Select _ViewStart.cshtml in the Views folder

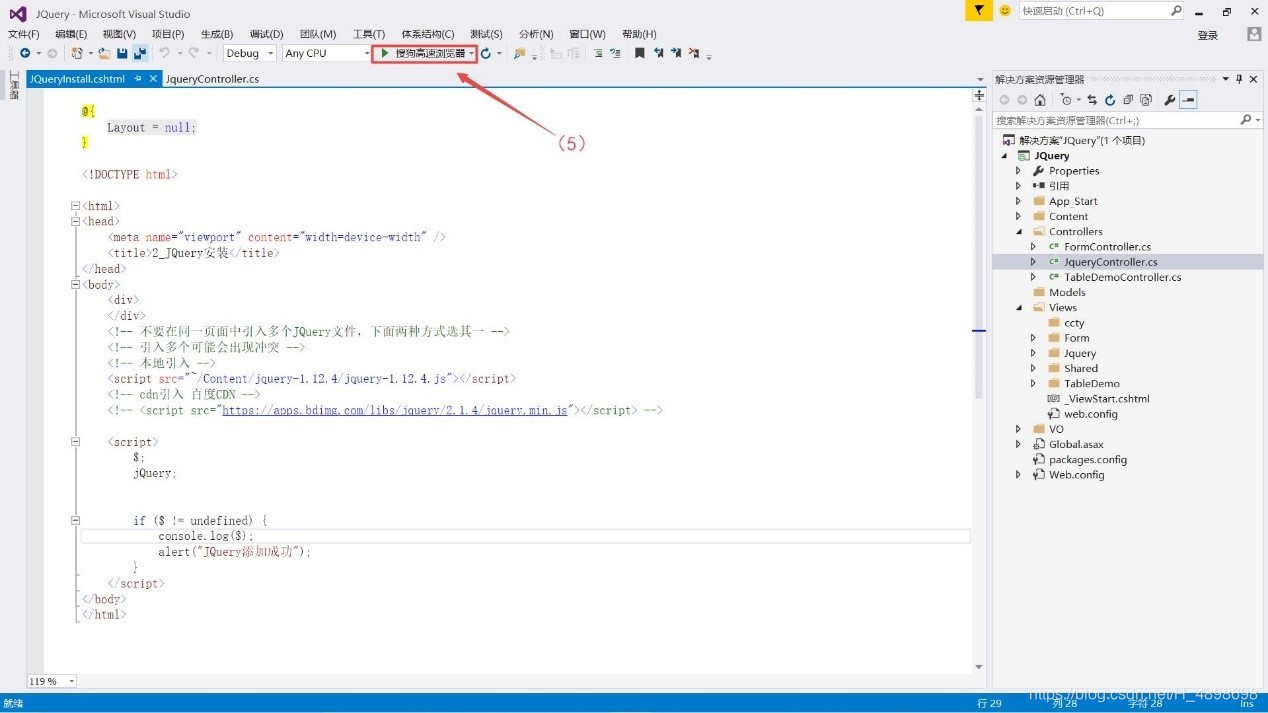point(1107,399)
